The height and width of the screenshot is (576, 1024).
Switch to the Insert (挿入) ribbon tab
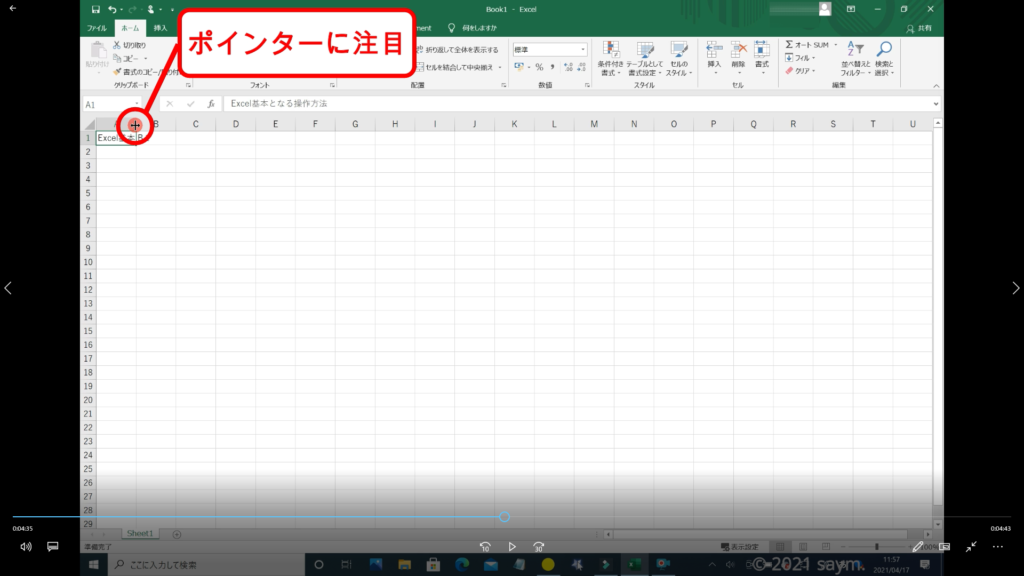160,28
